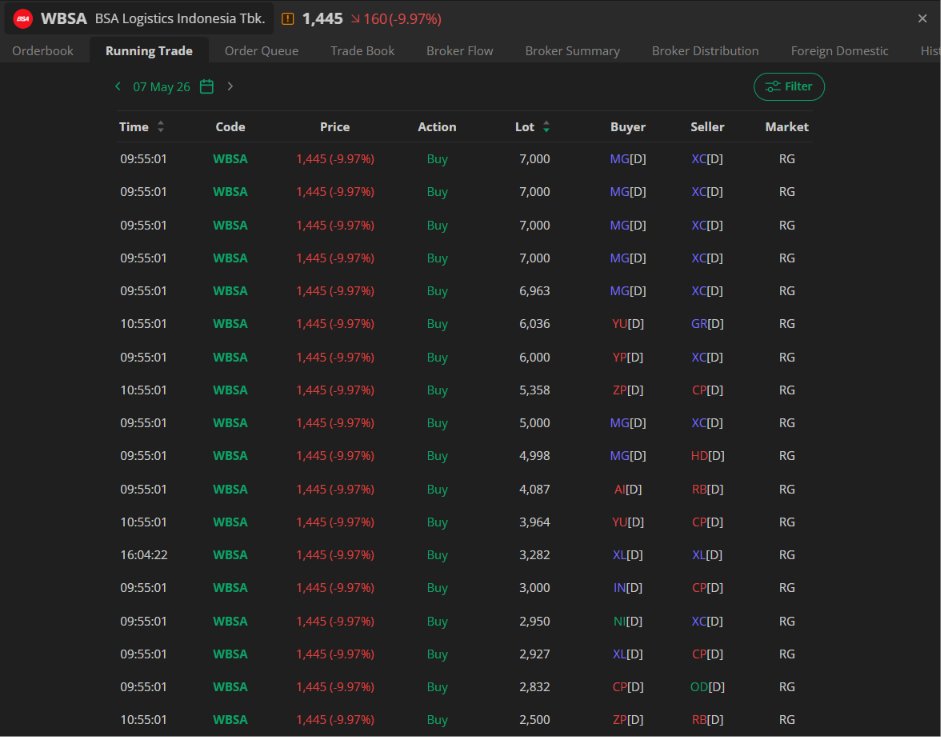Click seller RB[D] in 2,500 lot row
Viewport: 941px width, 737px height.
[707, 720]
